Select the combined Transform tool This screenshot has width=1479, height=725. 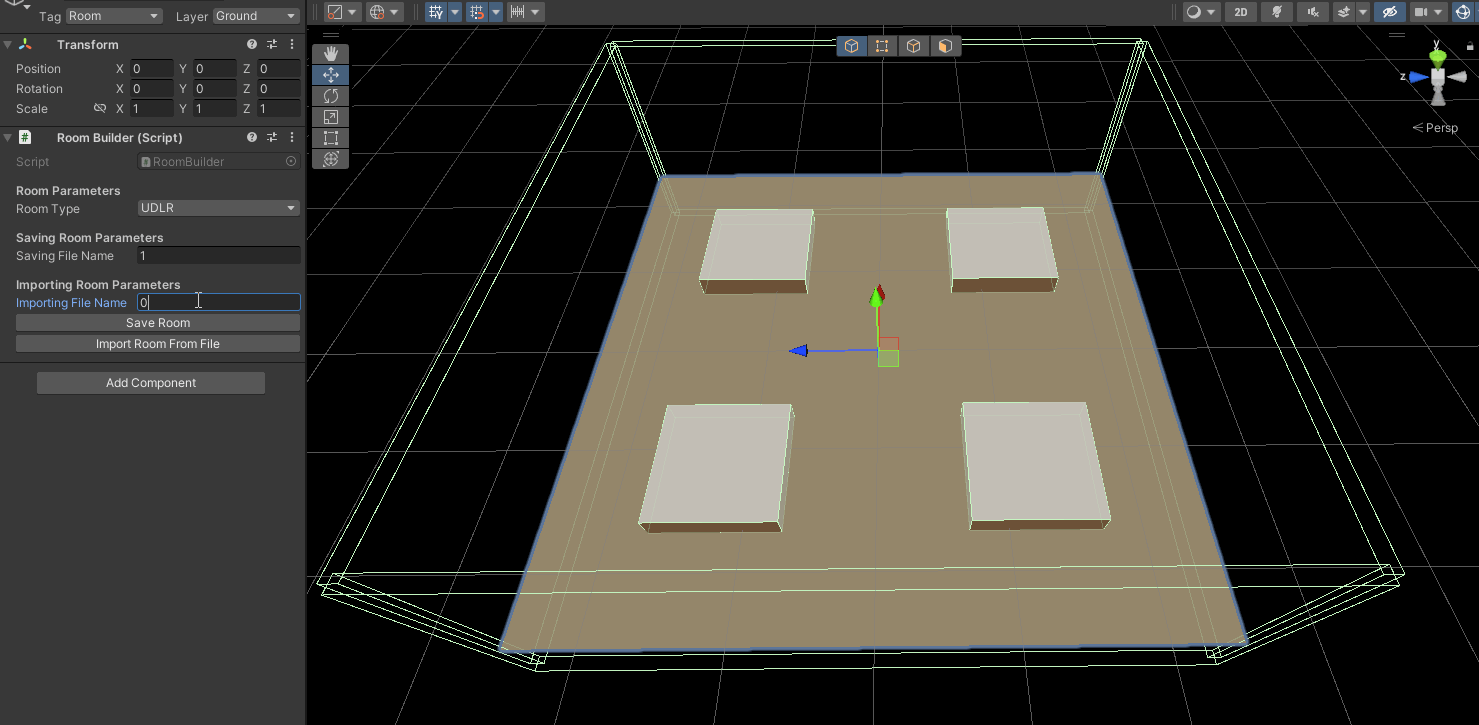click(330, 159)
